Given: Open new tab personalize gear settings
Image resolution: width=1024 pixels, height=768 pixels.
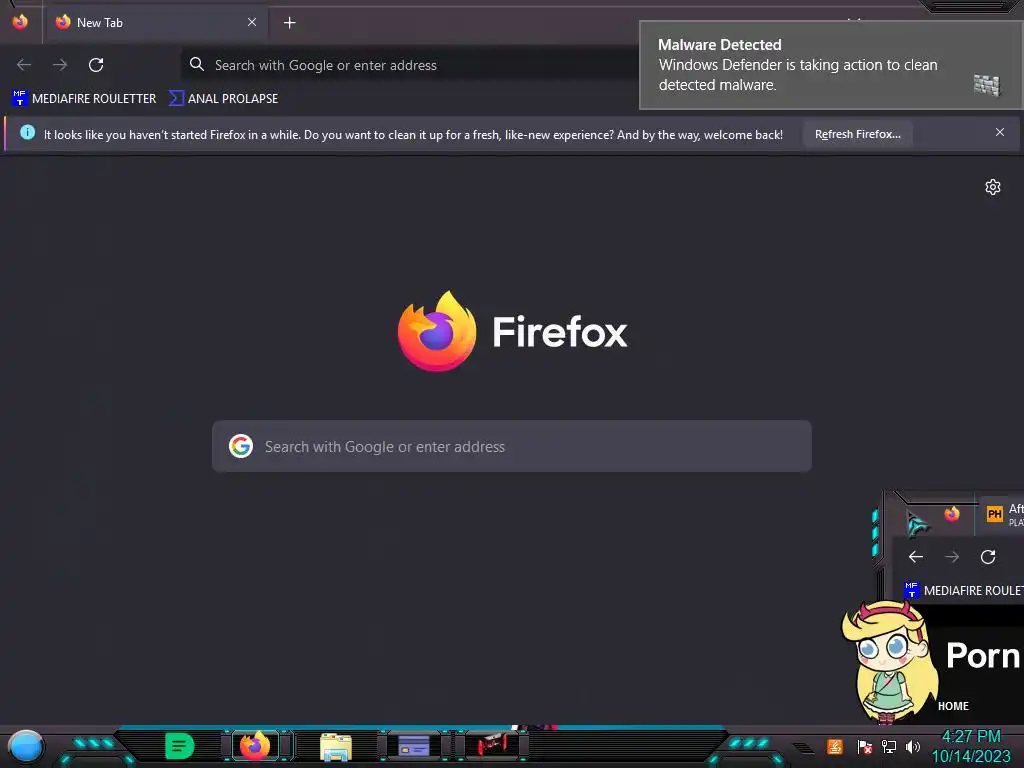Looking at the screenshot, I should click(x=993, y=187).
